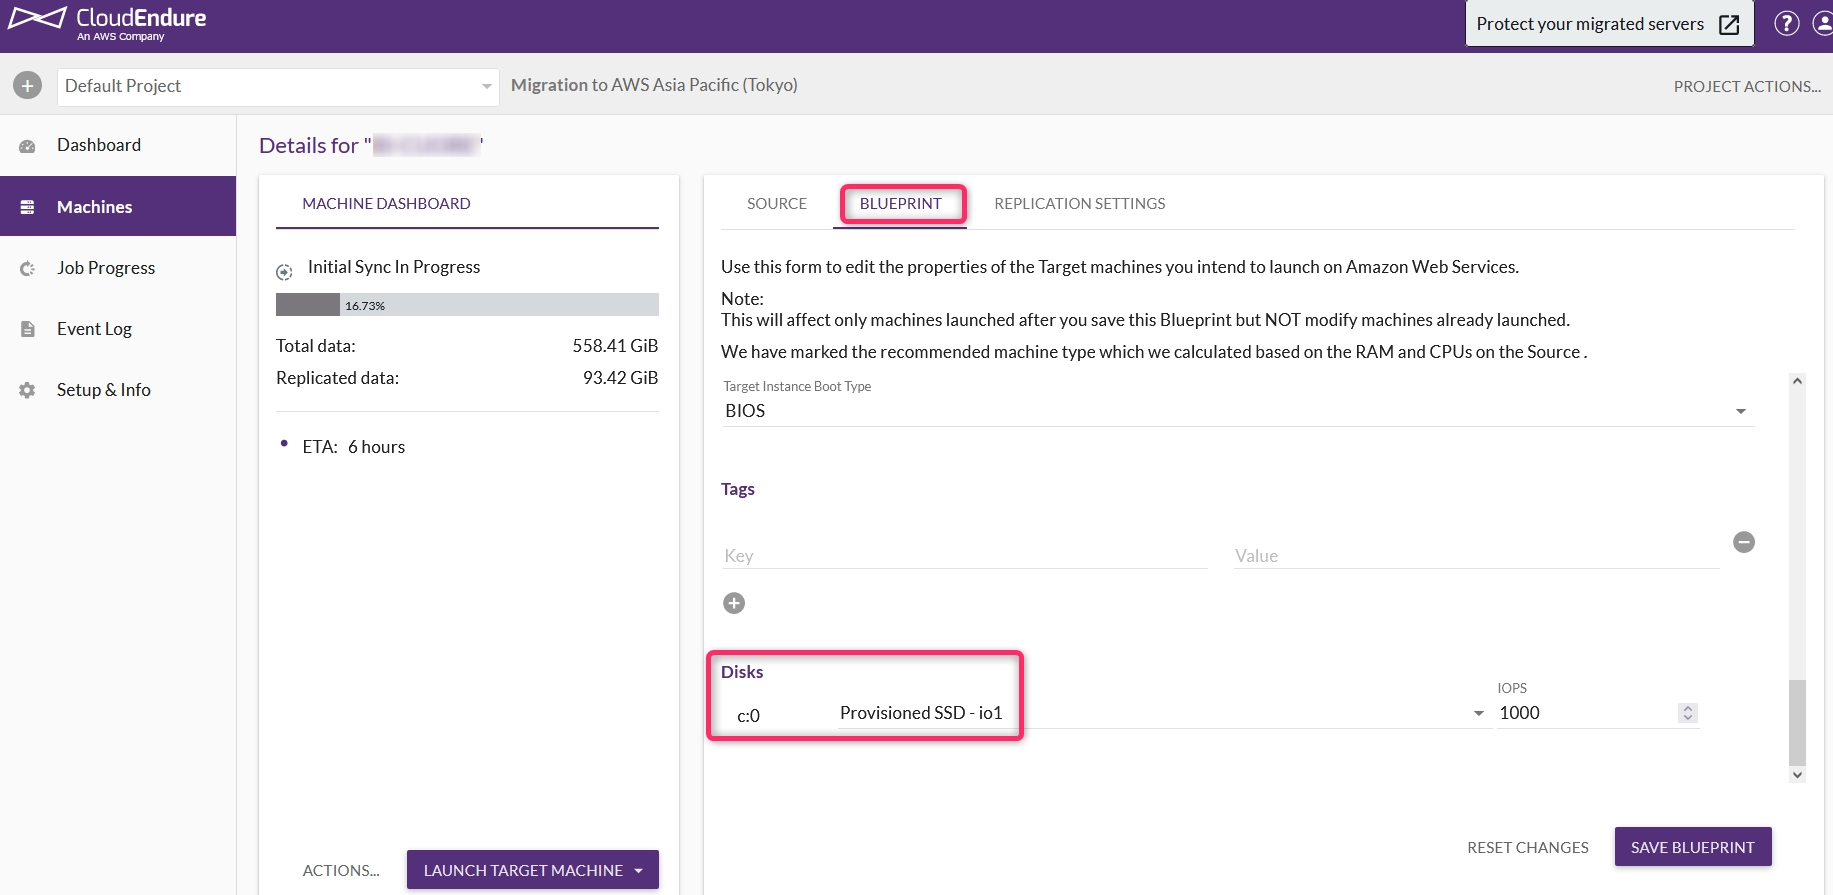Open the Default Project dropdown
The height and width of the screenshot is (895, 1833).
278,87
